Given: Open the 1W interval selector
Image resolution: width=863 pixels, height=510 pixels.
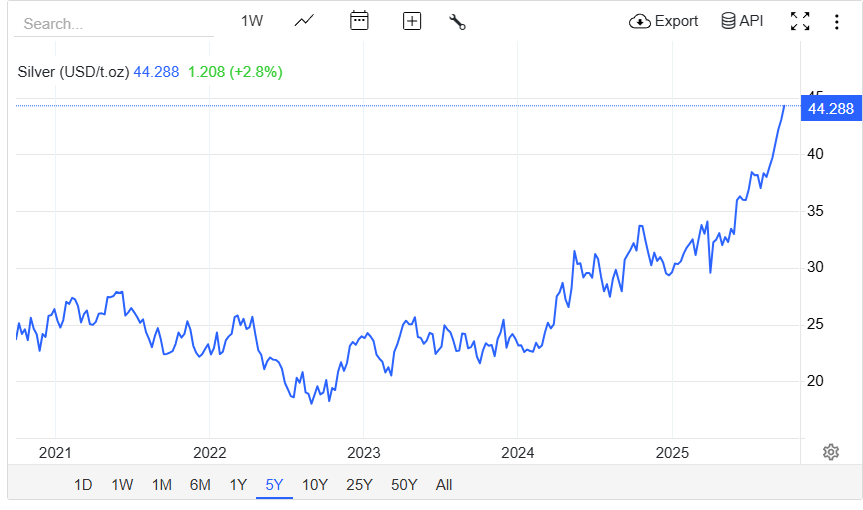Looking at the screenshot, I should [x=252, y=21].
